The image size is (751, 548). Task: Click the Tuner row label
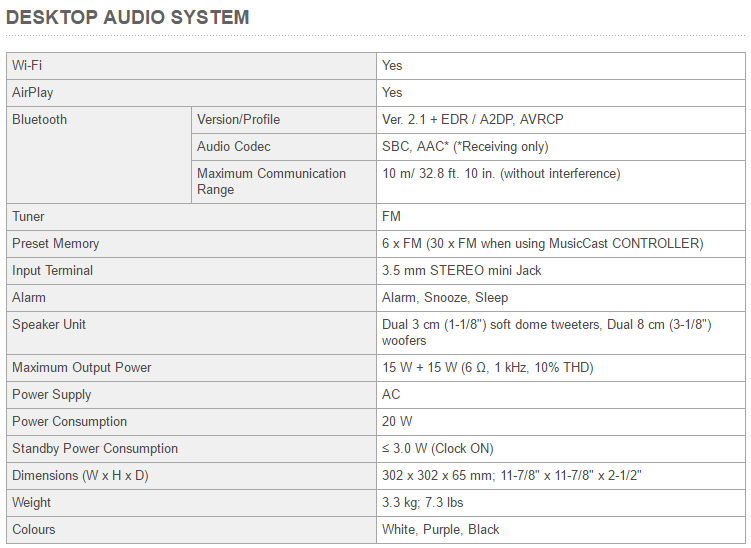pos(28,216)
